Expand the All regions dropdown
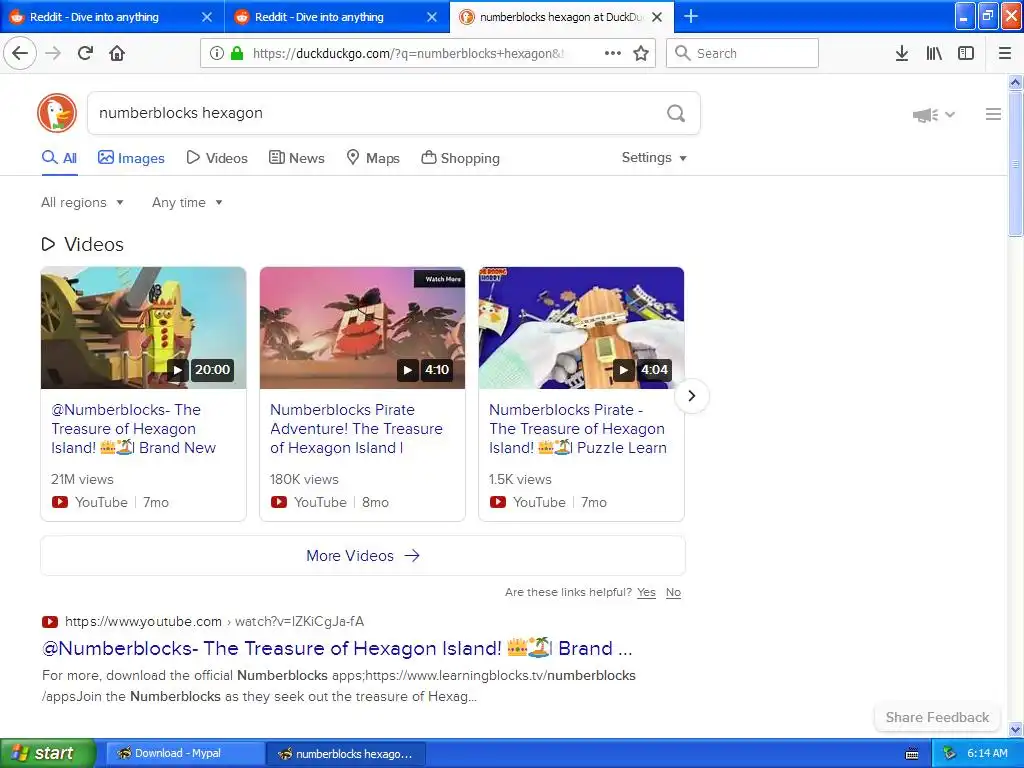The height and width of the screenshot is (768, 1024). click(82, 202)
